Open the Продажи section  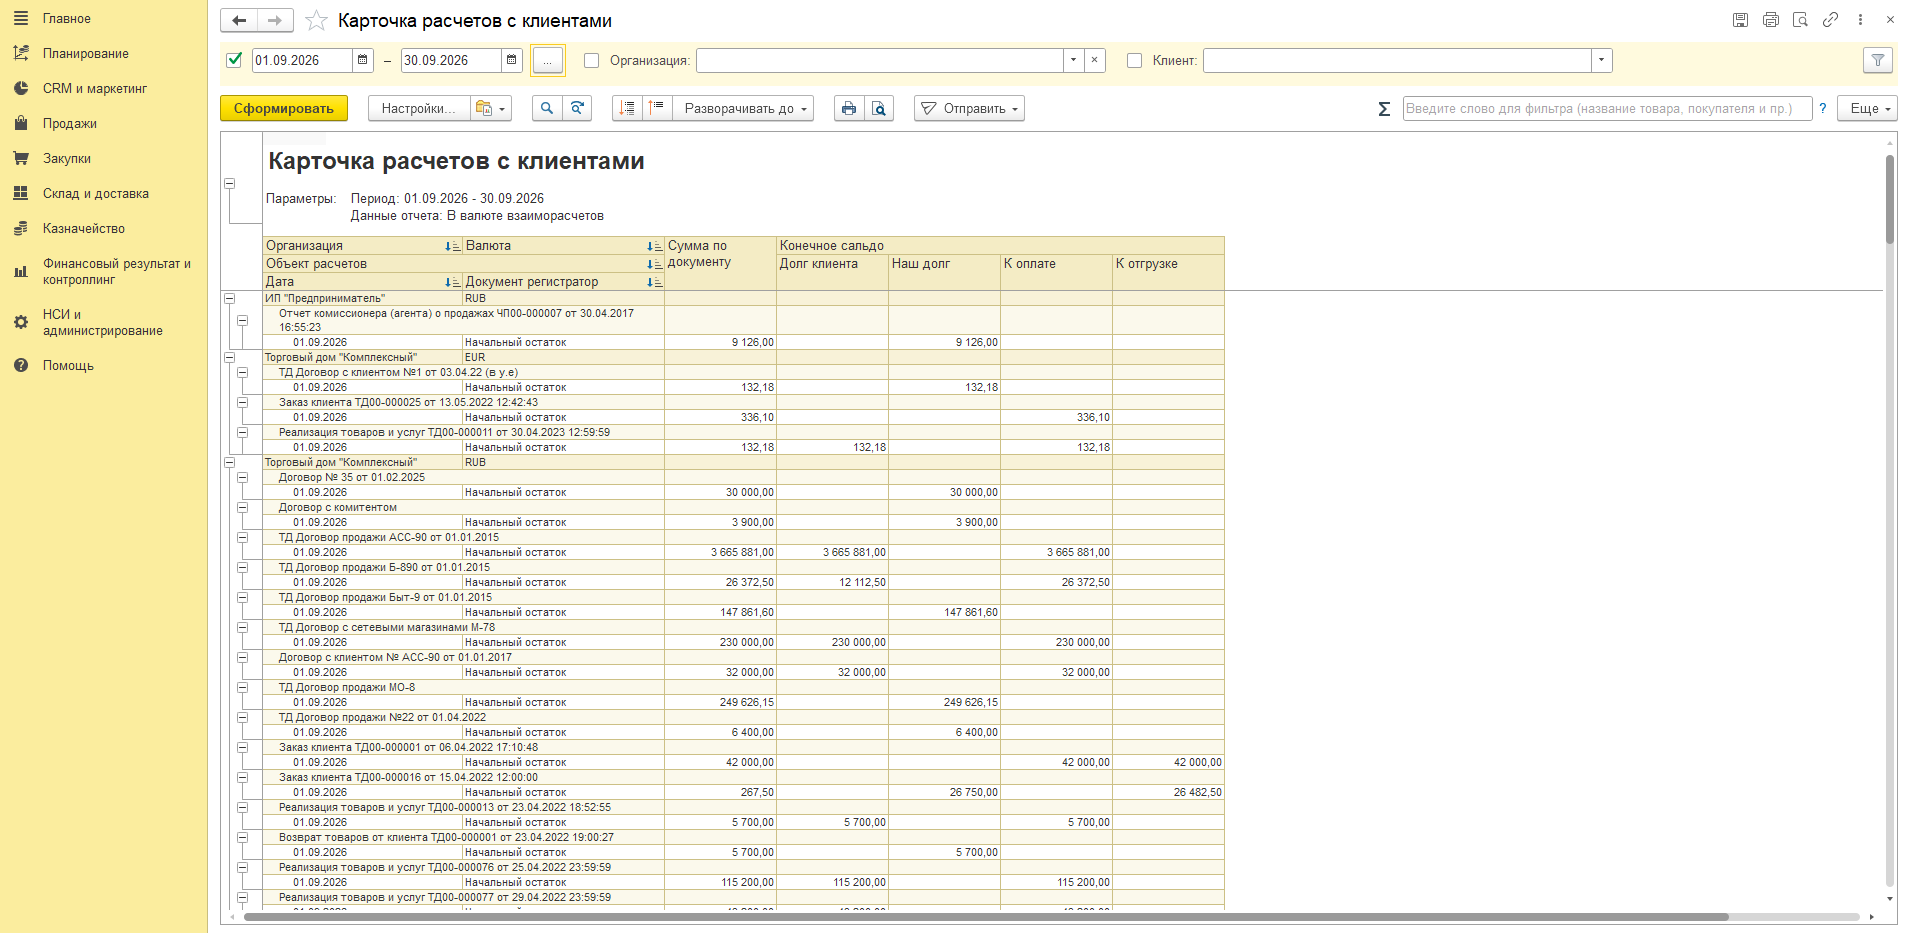pyautogui.click(x=70, y=123)
